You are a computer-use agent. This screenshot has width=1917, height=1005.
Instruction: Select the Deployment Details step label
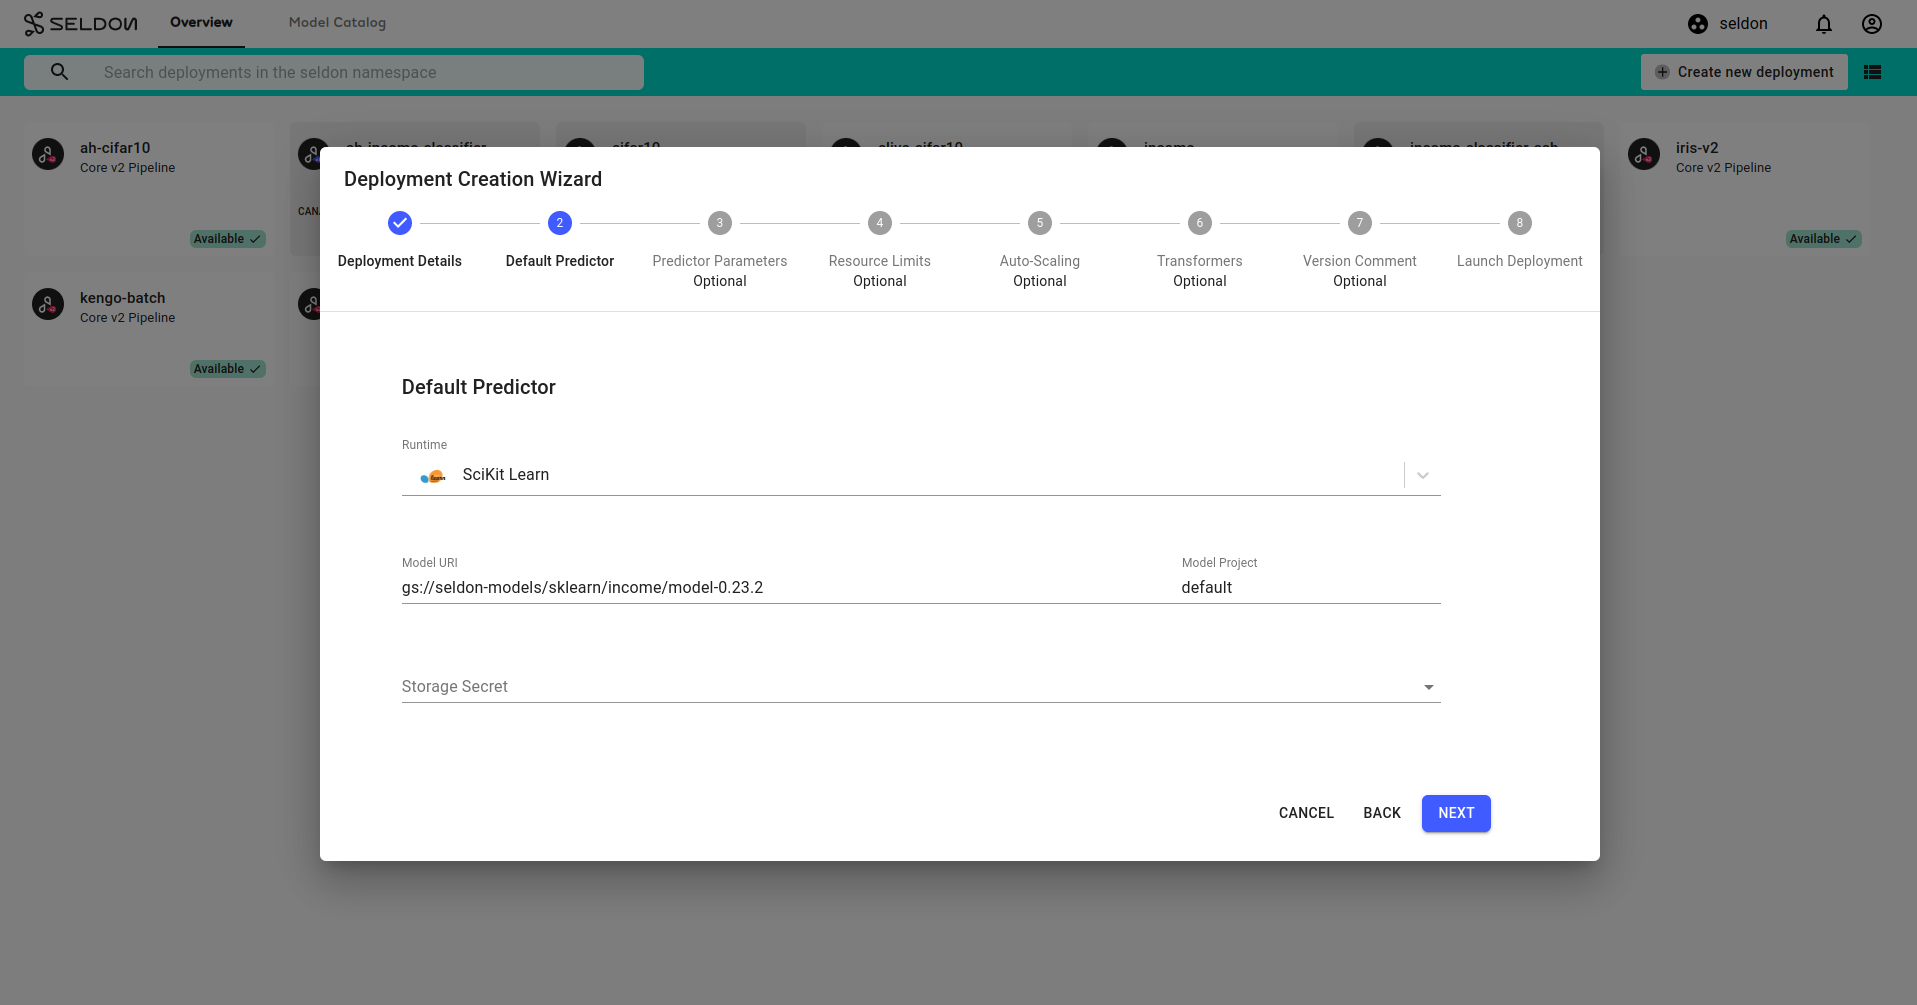400,261
